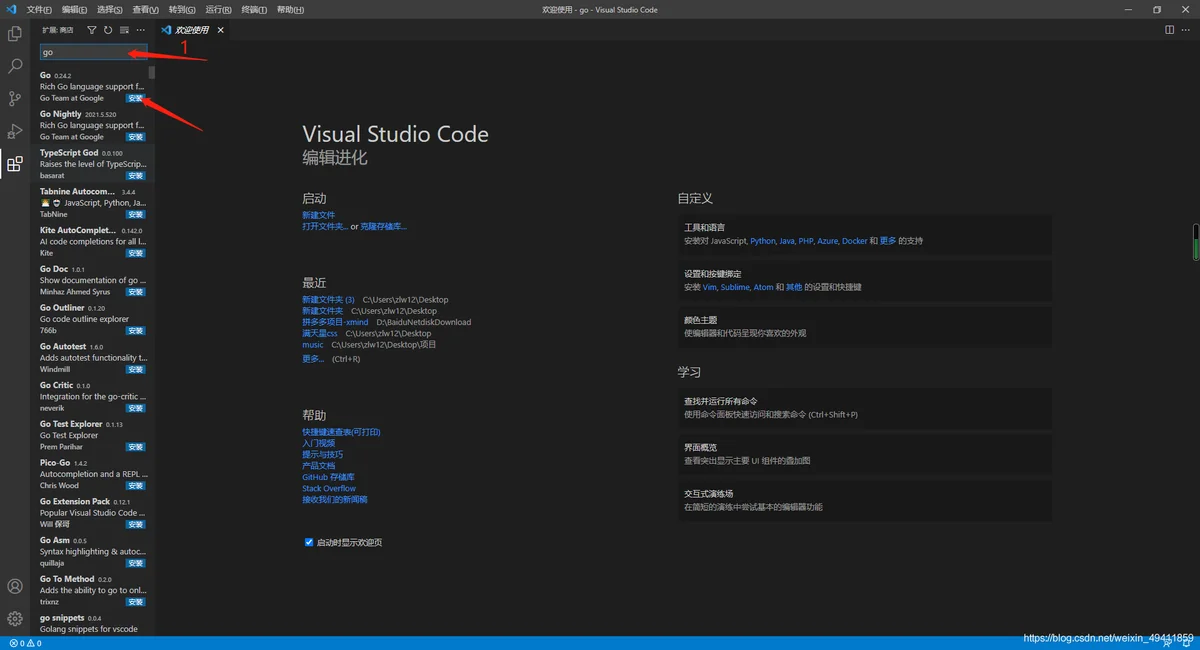Install the Kite AutoComplete extension
Screen dimensions: 1200x650
136,254
